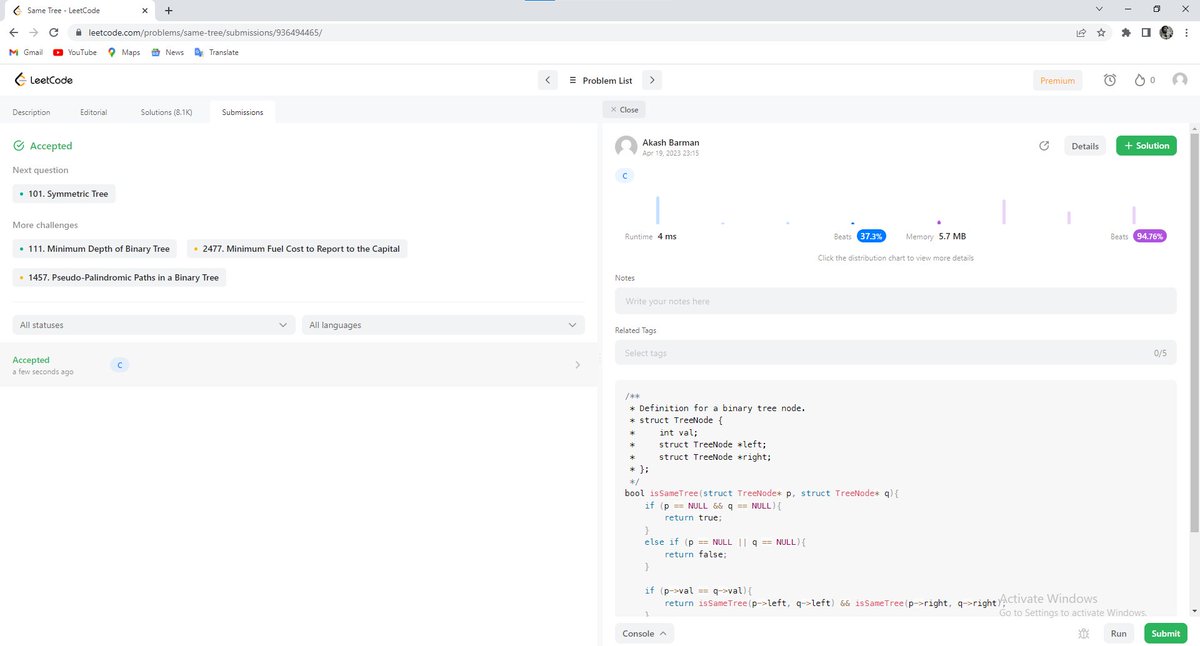Click the Beats 37.3% runtime badge
1200x646 pixels.
[x=871, y=237]
